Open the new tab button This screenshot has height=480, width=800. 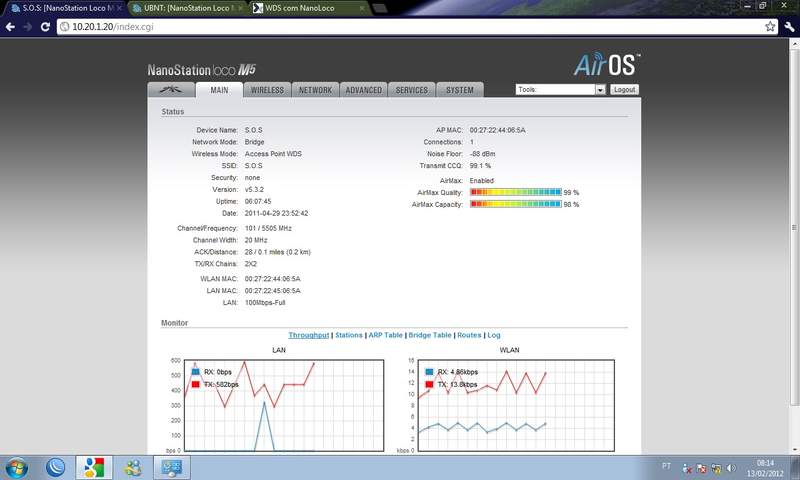380,8
